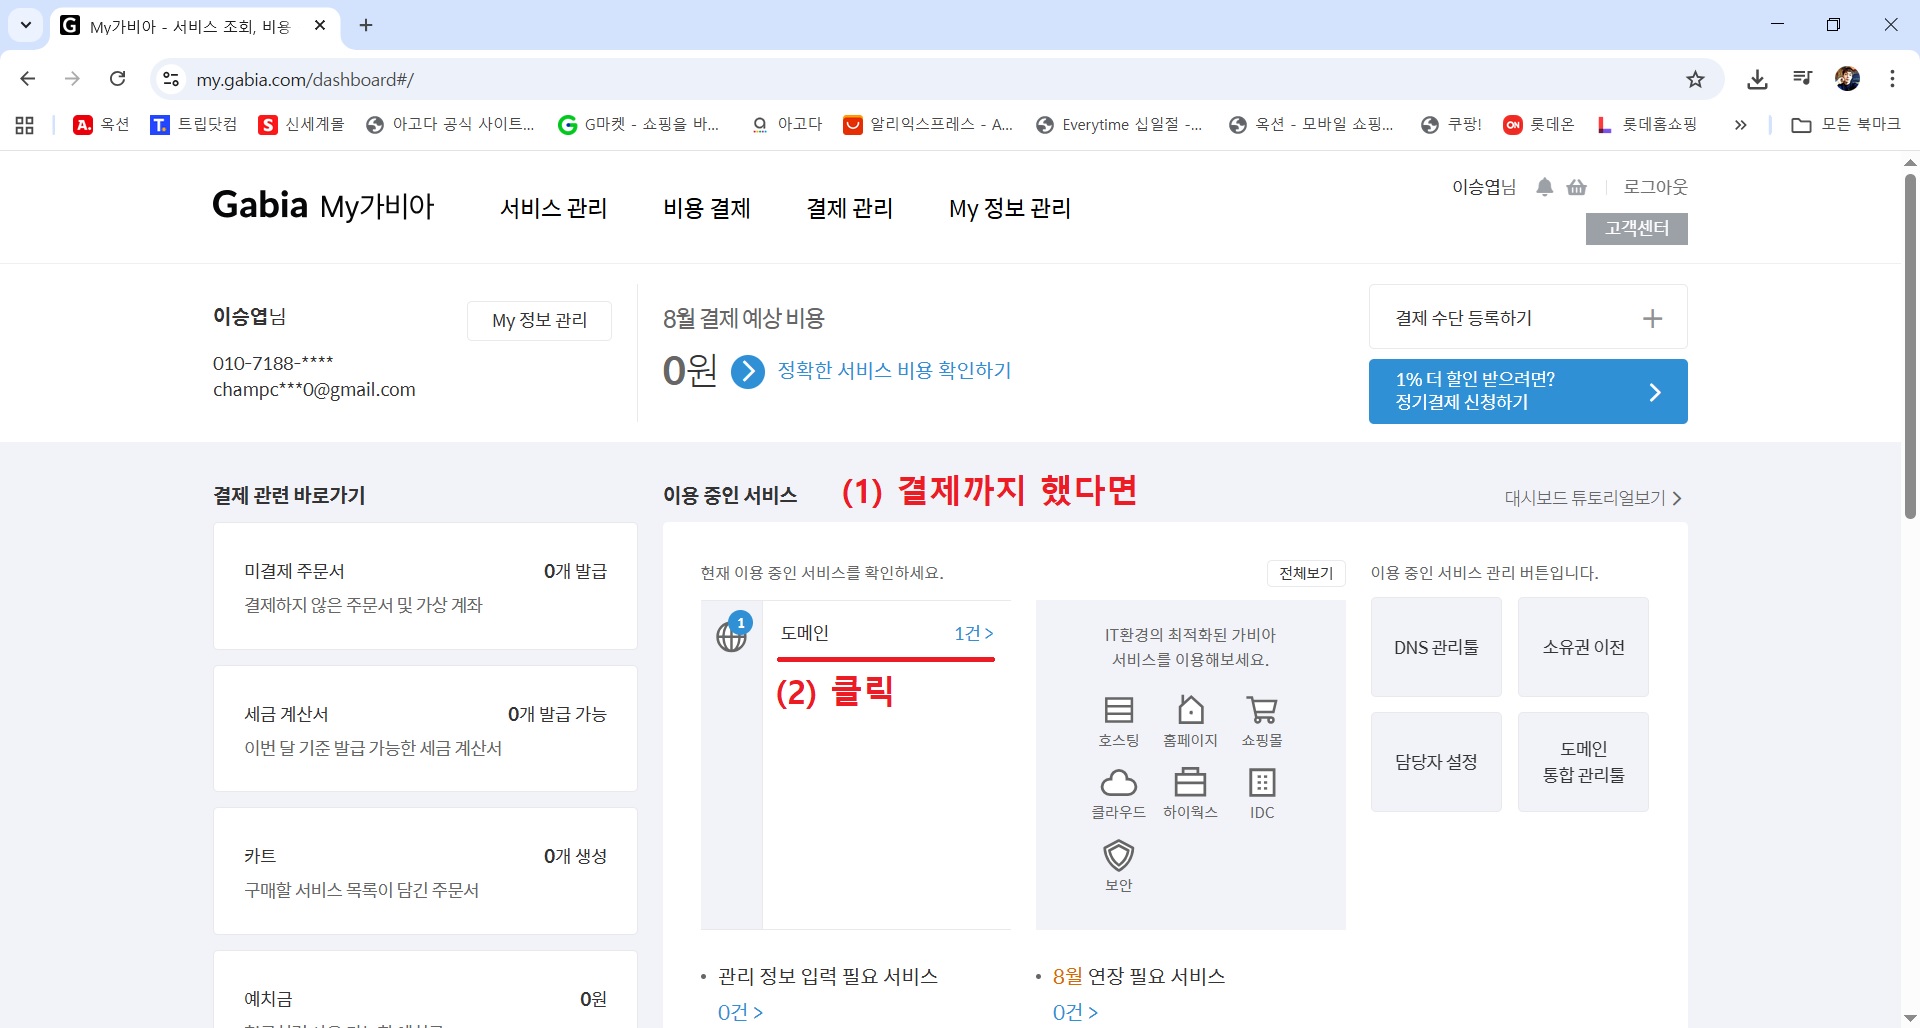The image size is (1920, 1028).
Task: Click the 이승엽님 user name in header
Action: pyautogui.click(x=1484, y=187)
